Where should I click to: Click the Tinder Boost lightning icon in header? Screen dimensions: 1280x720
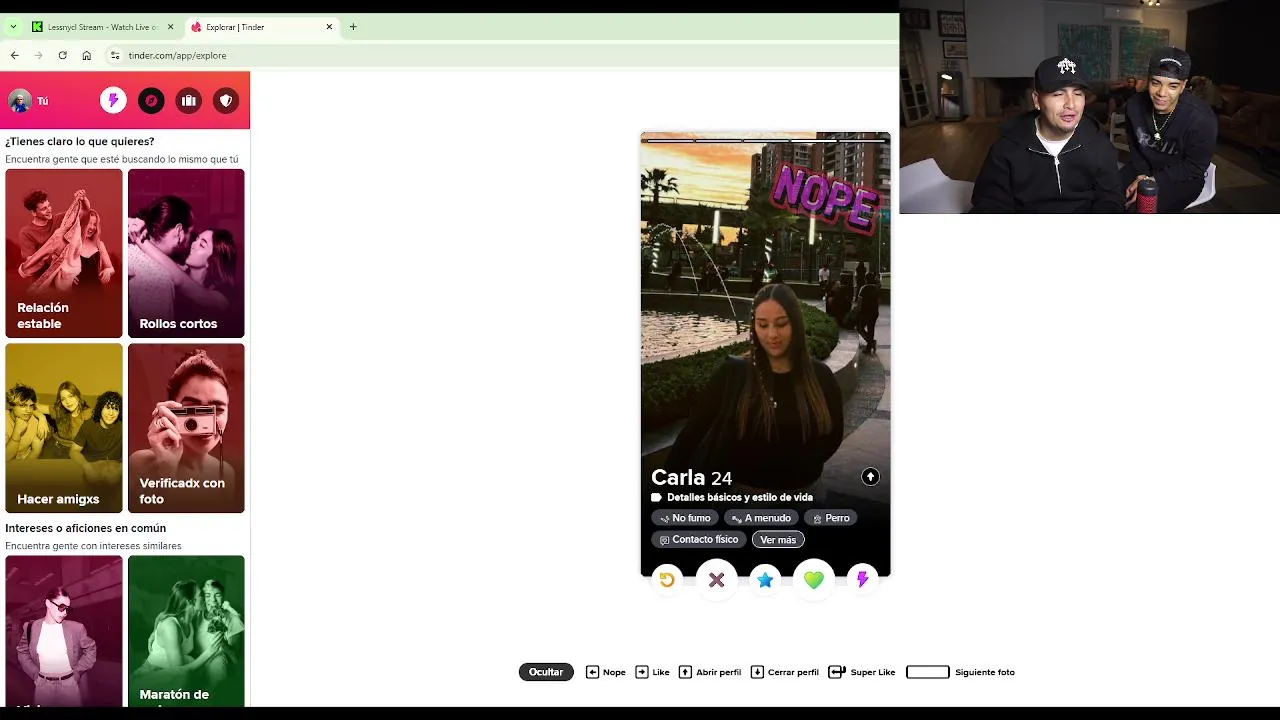point(113,100)
